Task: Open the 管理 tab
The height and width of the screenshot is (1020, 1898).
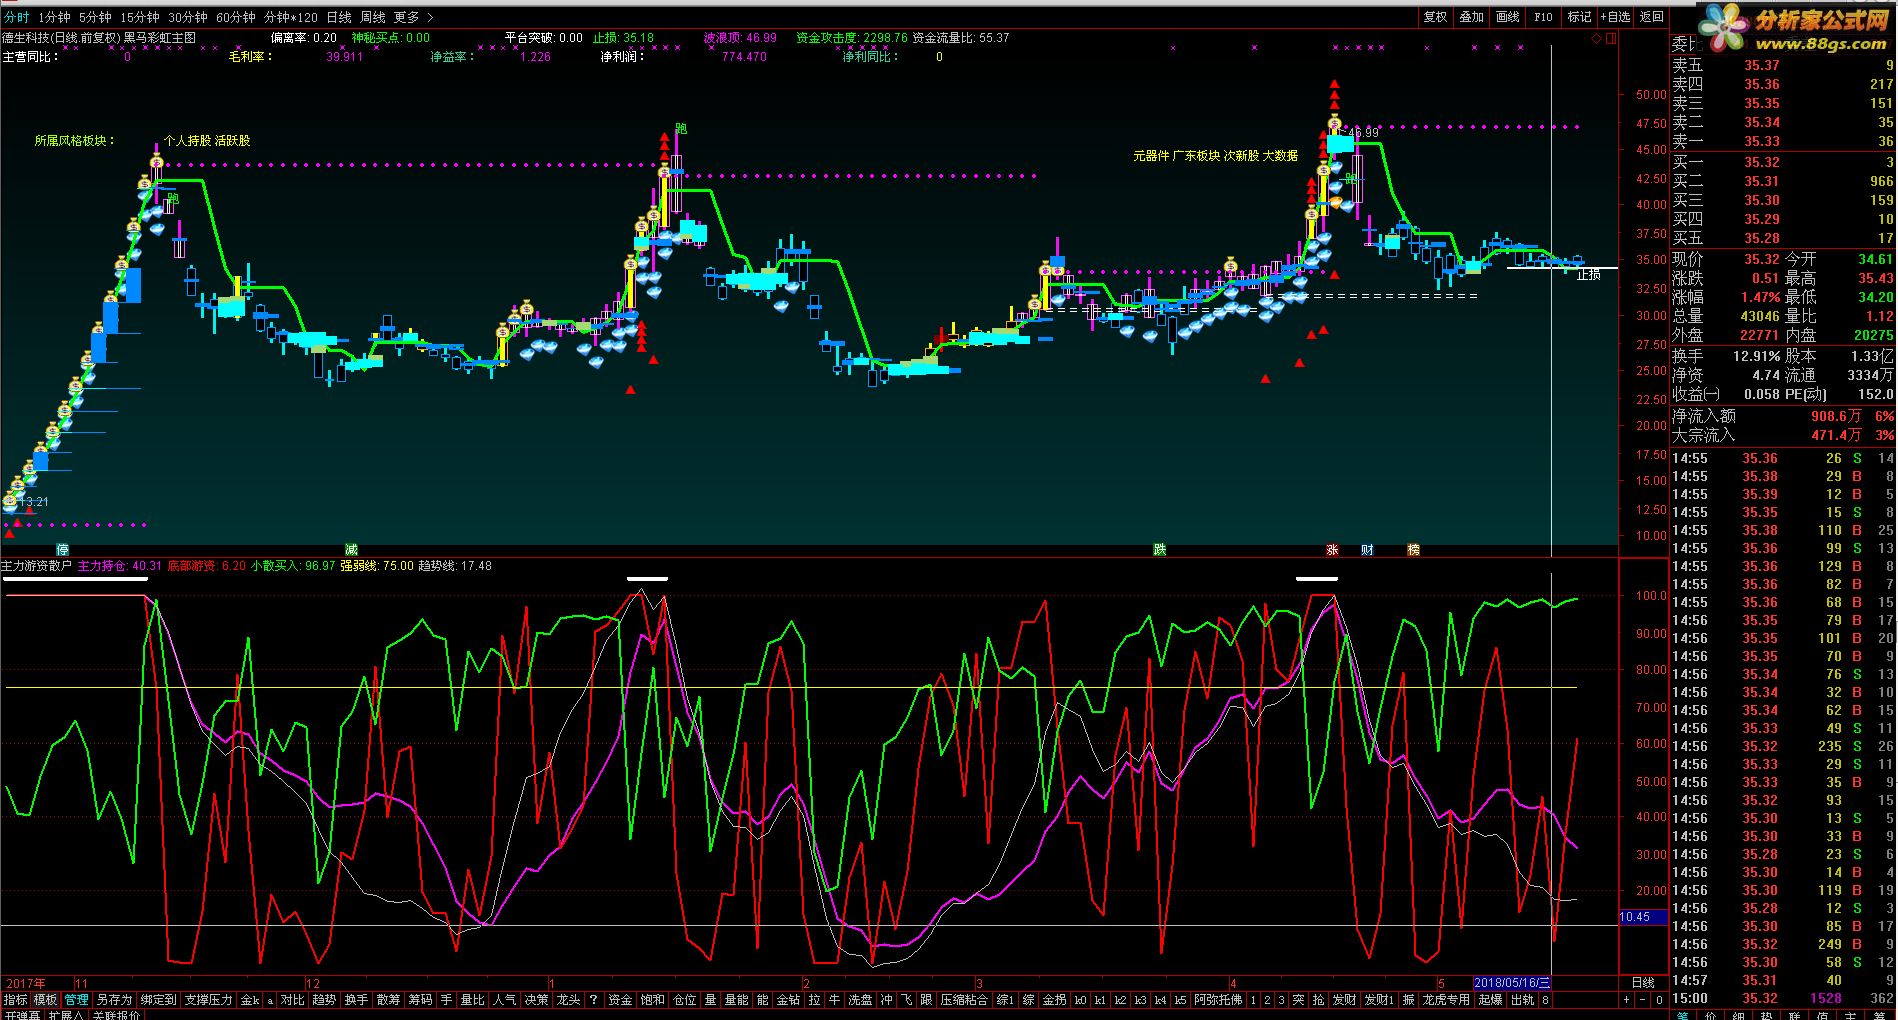Action: click(x=76, y=1000)
